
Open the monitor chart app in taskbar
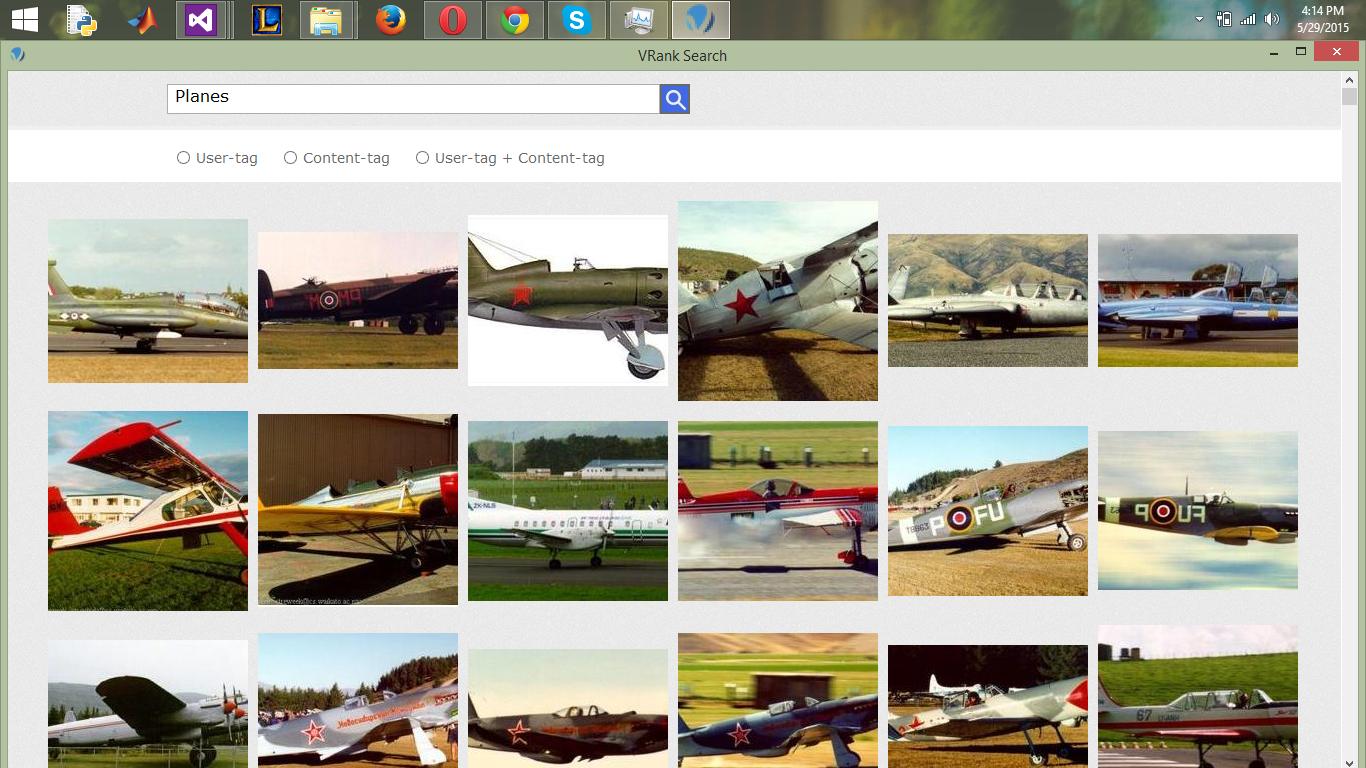pyautogui.click(x=638, y=20)
